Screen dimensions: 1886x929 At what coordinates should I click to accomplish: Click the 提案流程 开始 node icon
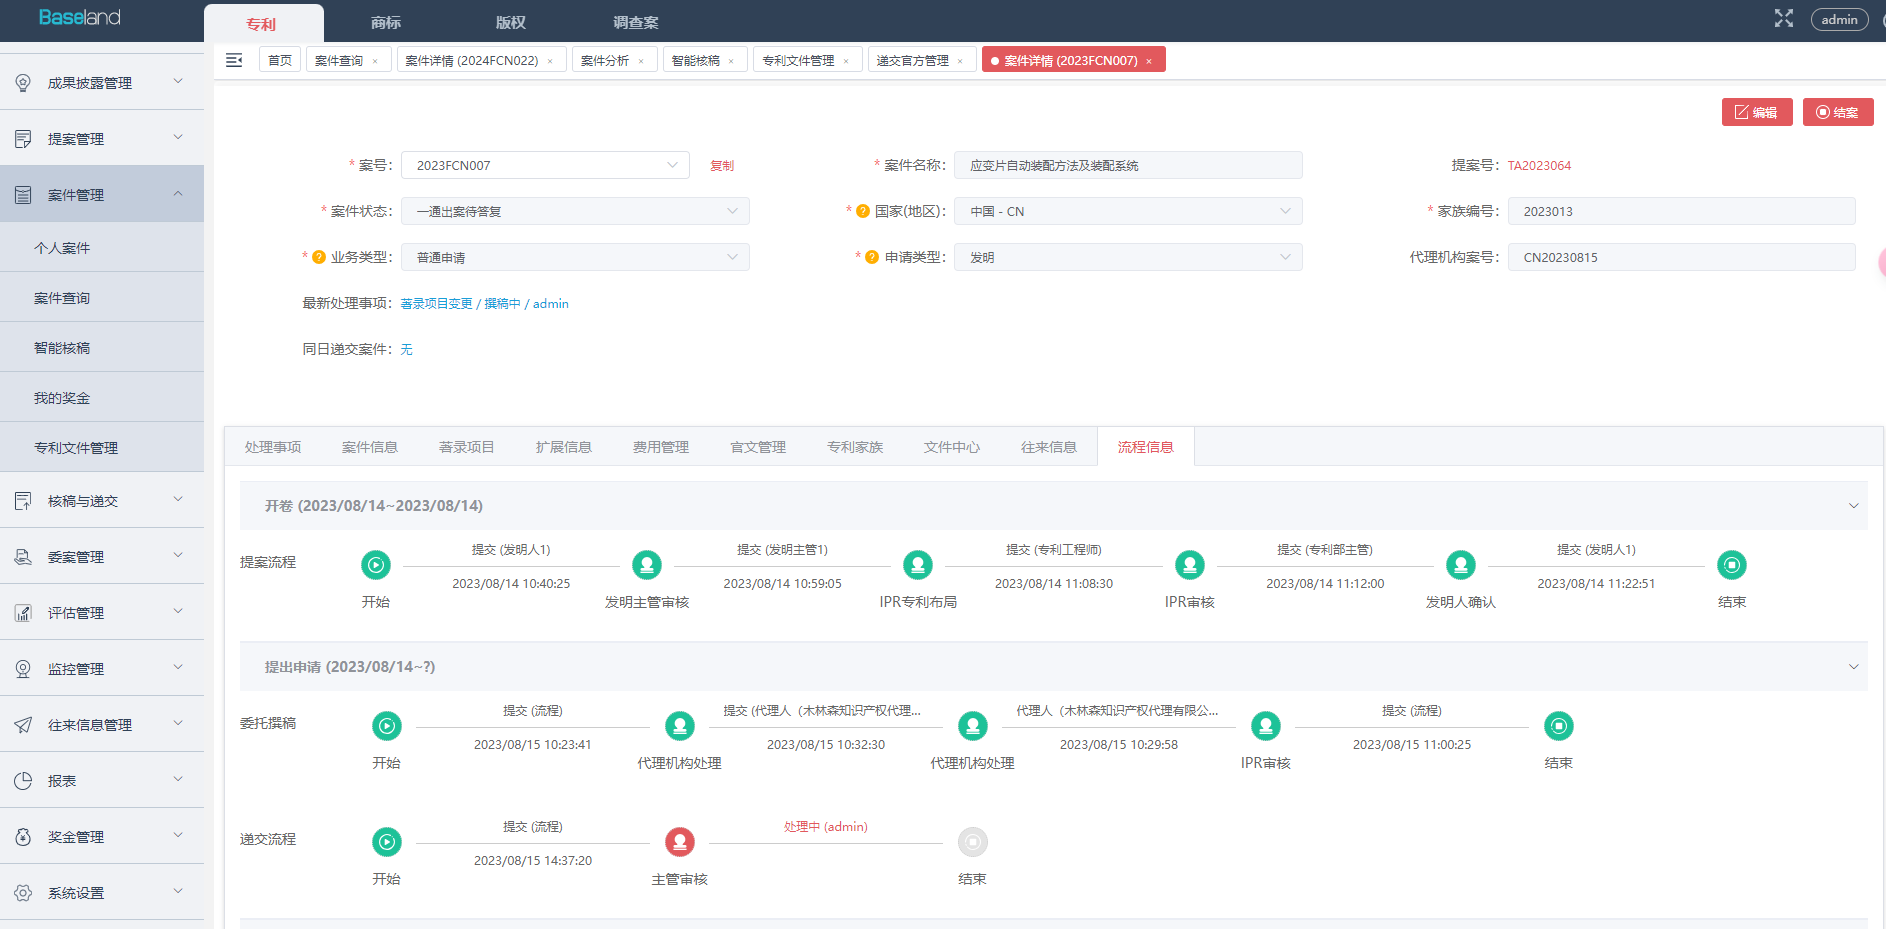coord(376,565)
